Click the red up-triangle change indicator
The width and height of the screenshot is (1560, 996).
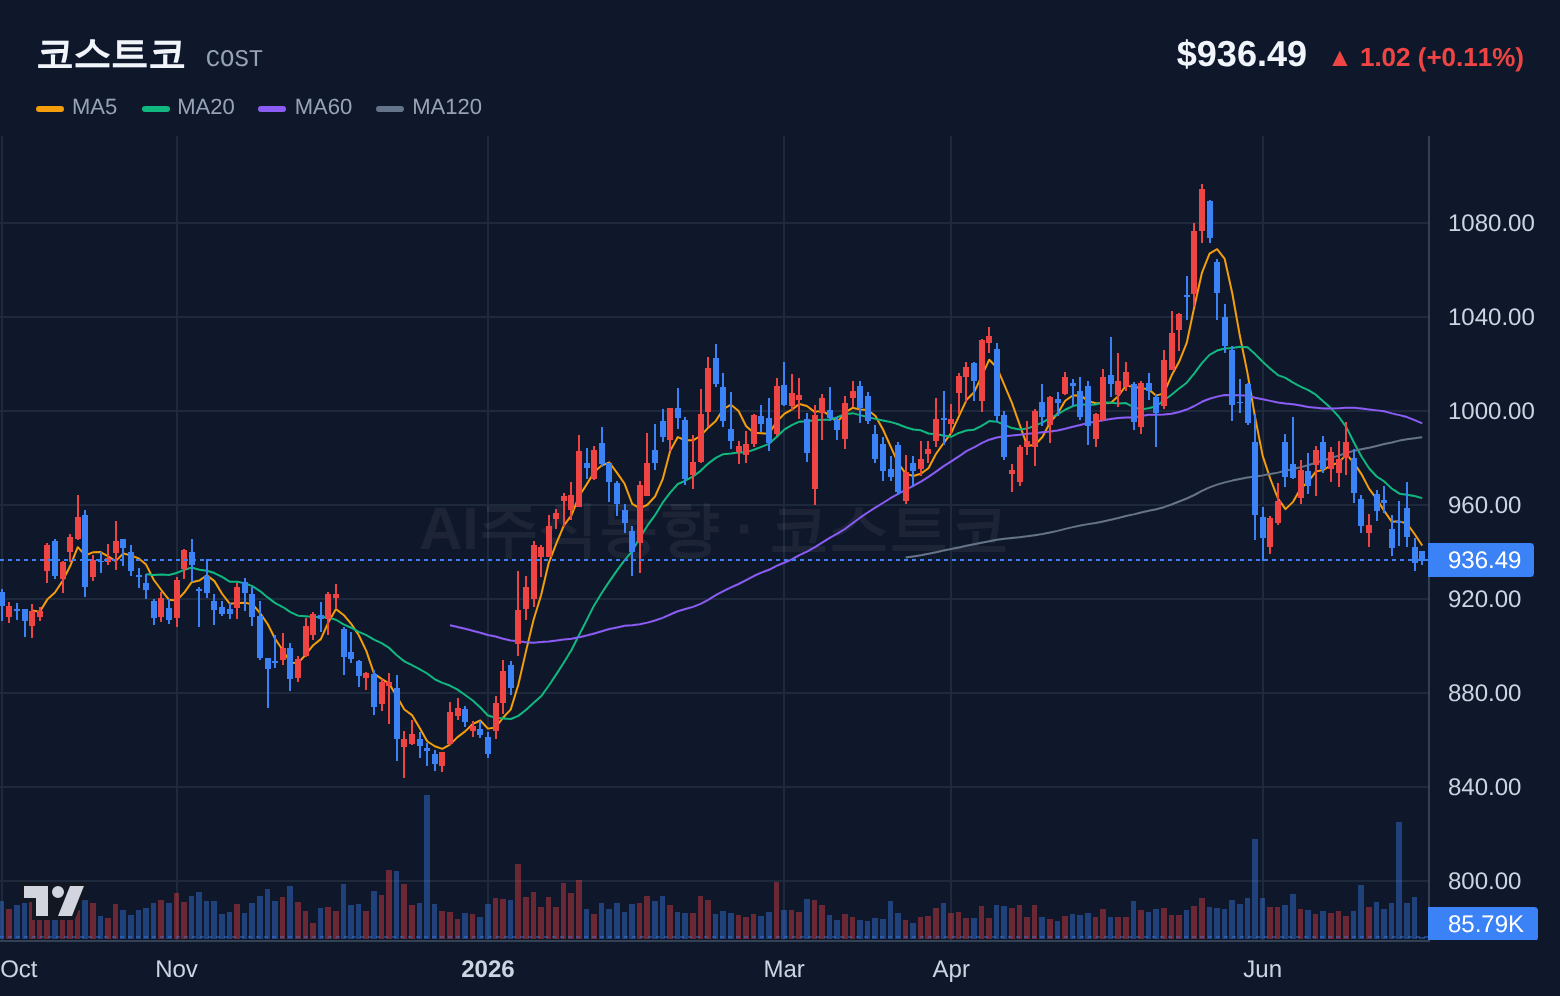tap(1340, 59)
